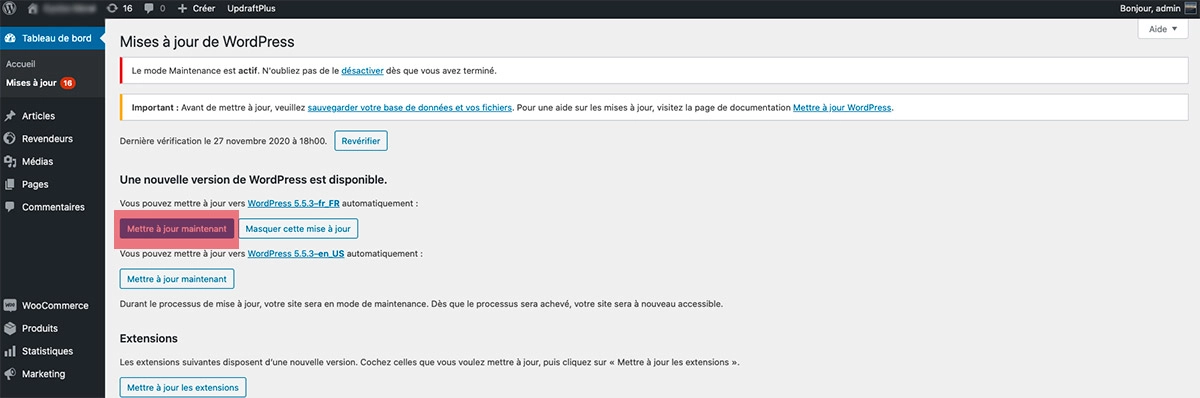
Task: Click the Produits box icon
Action: pyautogui.click(x=10, y=328)
